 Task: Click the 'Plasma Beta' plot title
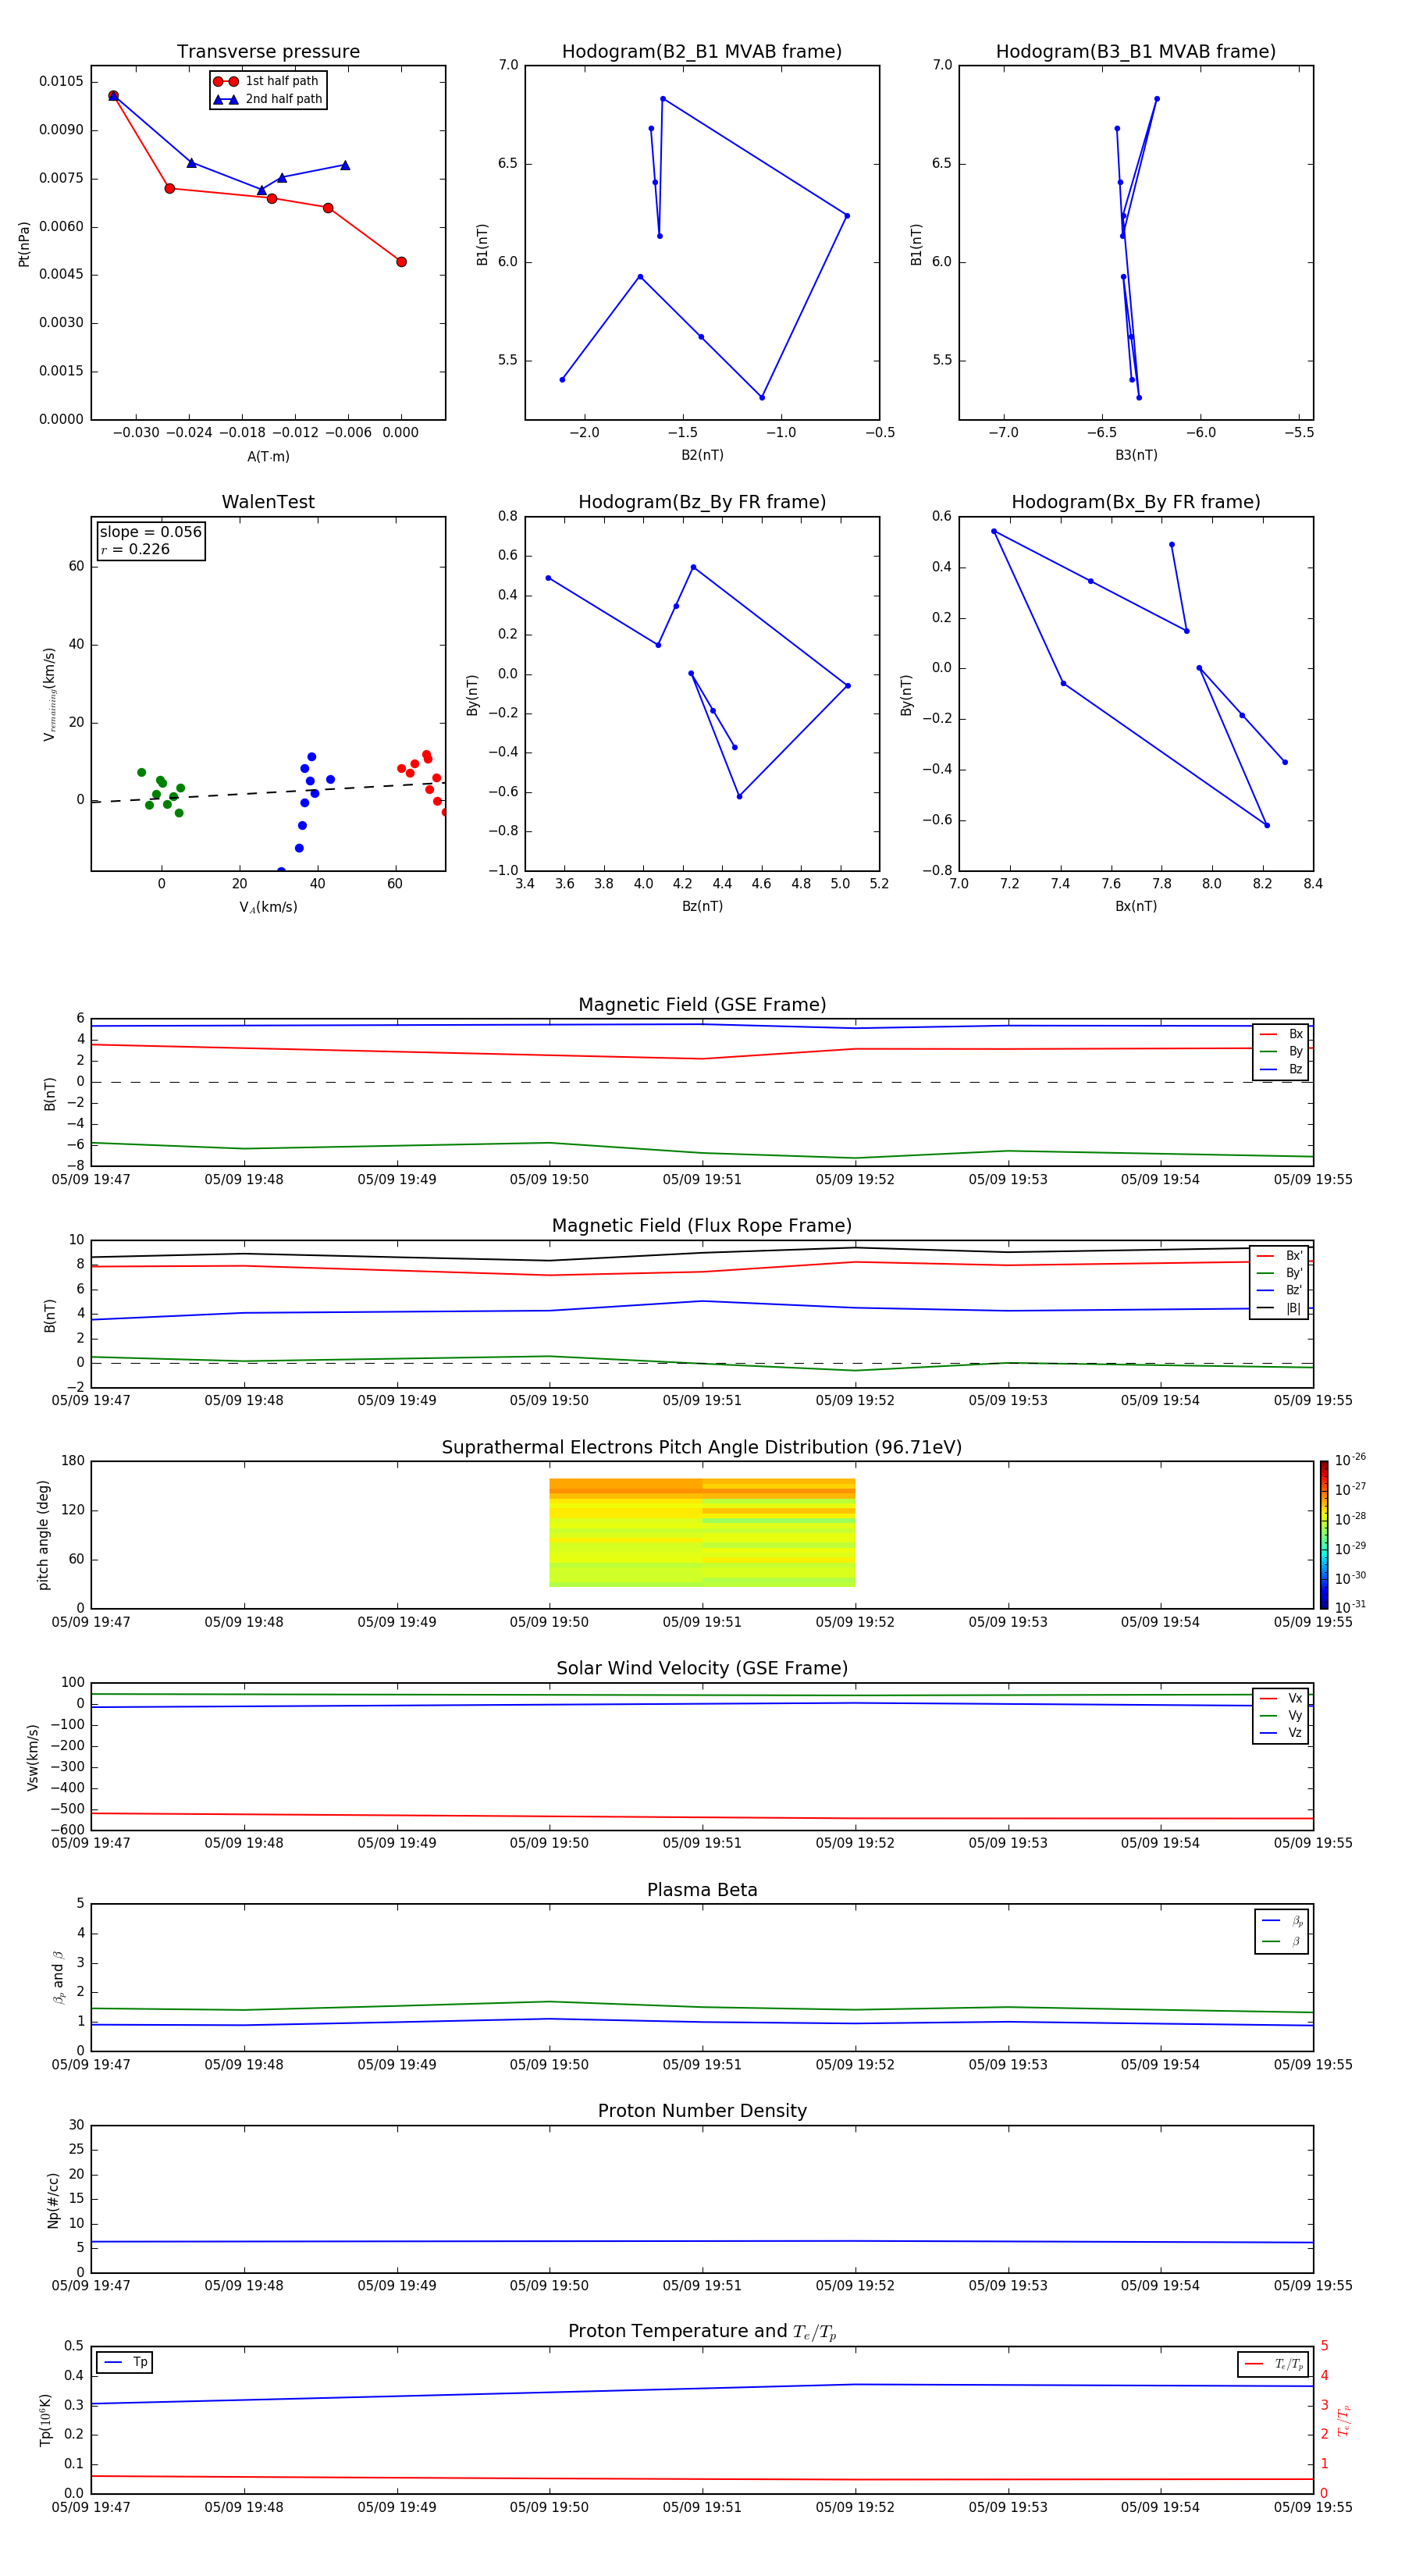click(702, 1891)
